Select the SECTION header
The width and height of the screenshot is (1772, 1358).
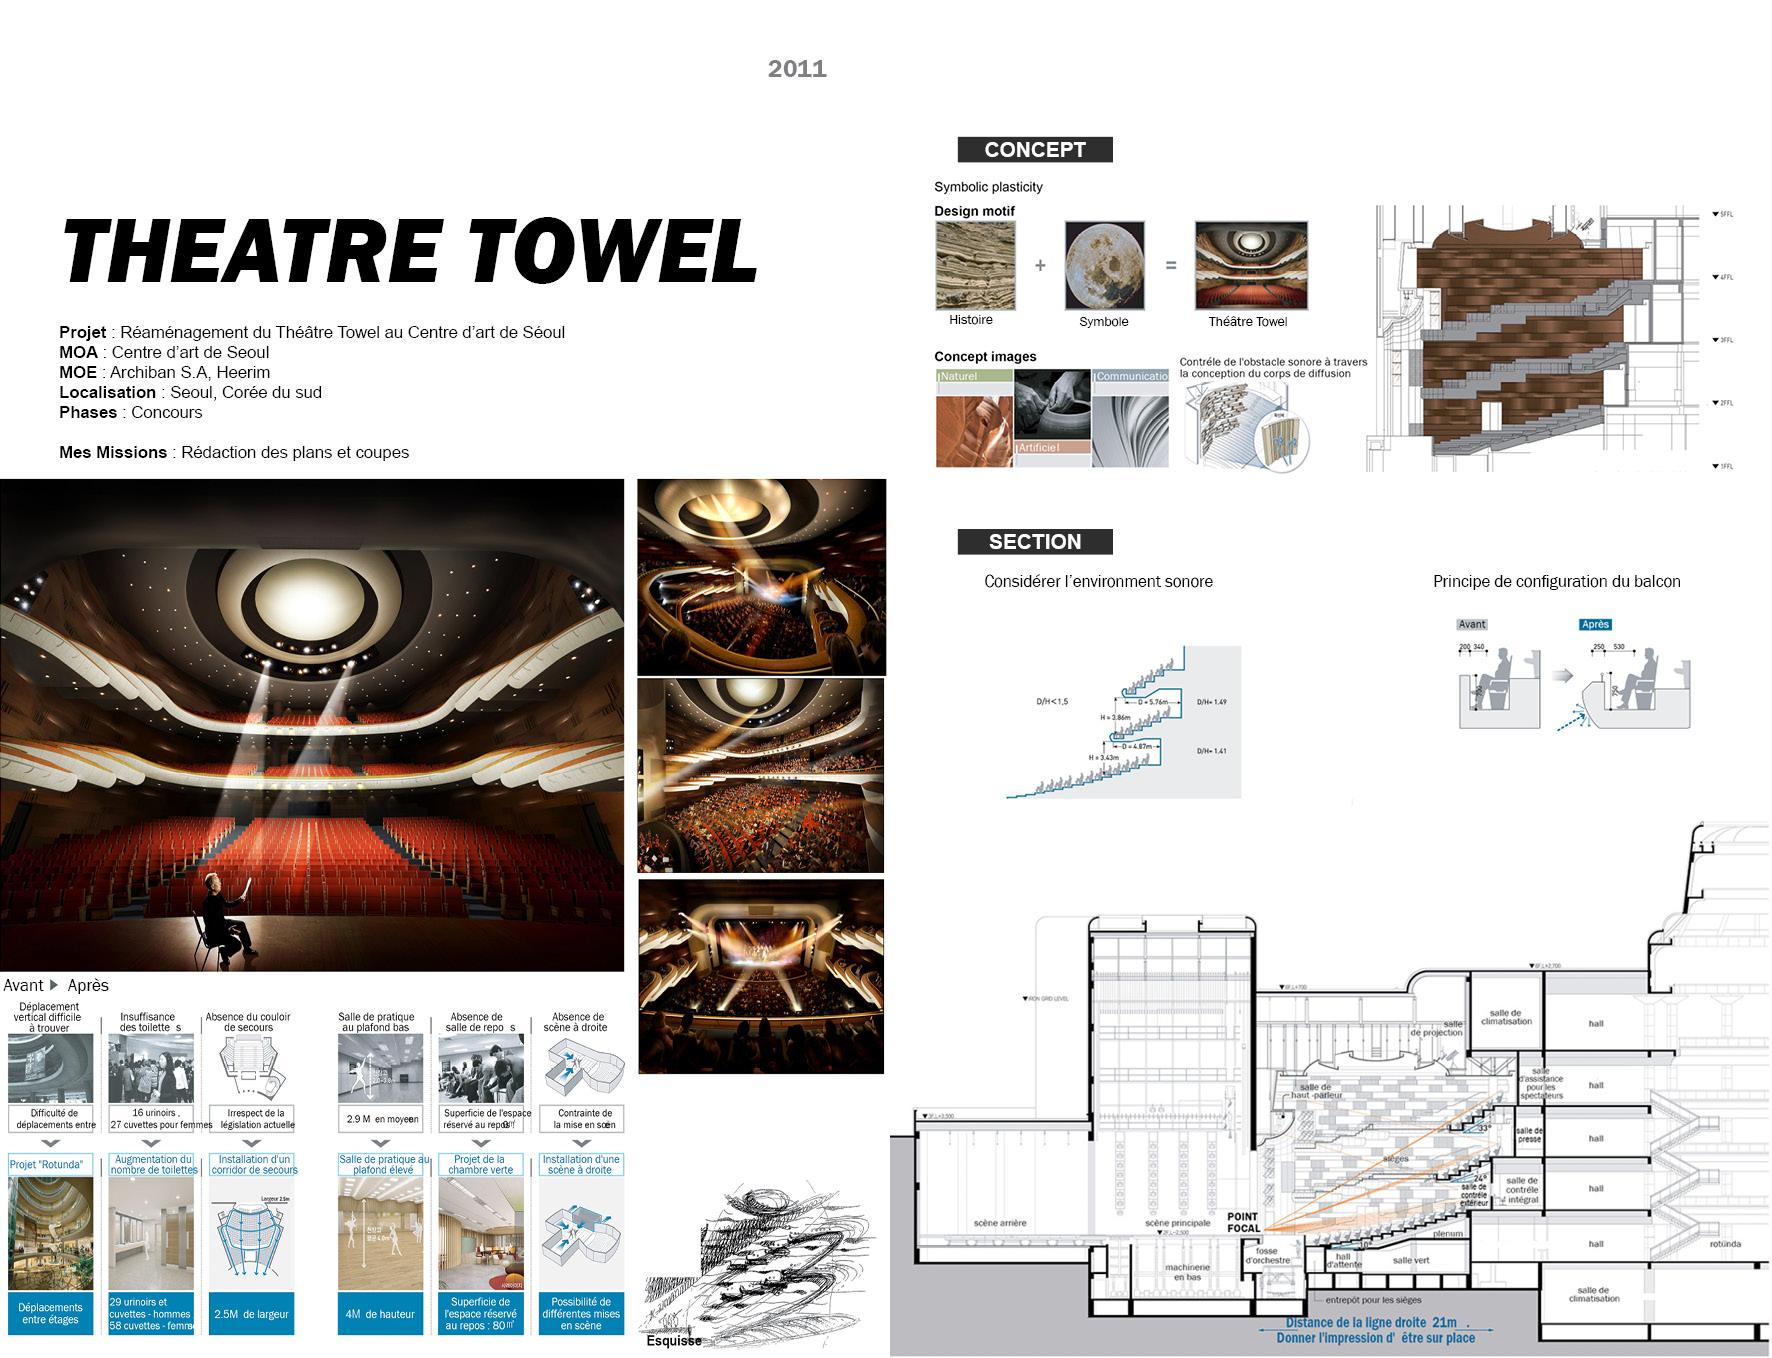[x=1035, y=542]
